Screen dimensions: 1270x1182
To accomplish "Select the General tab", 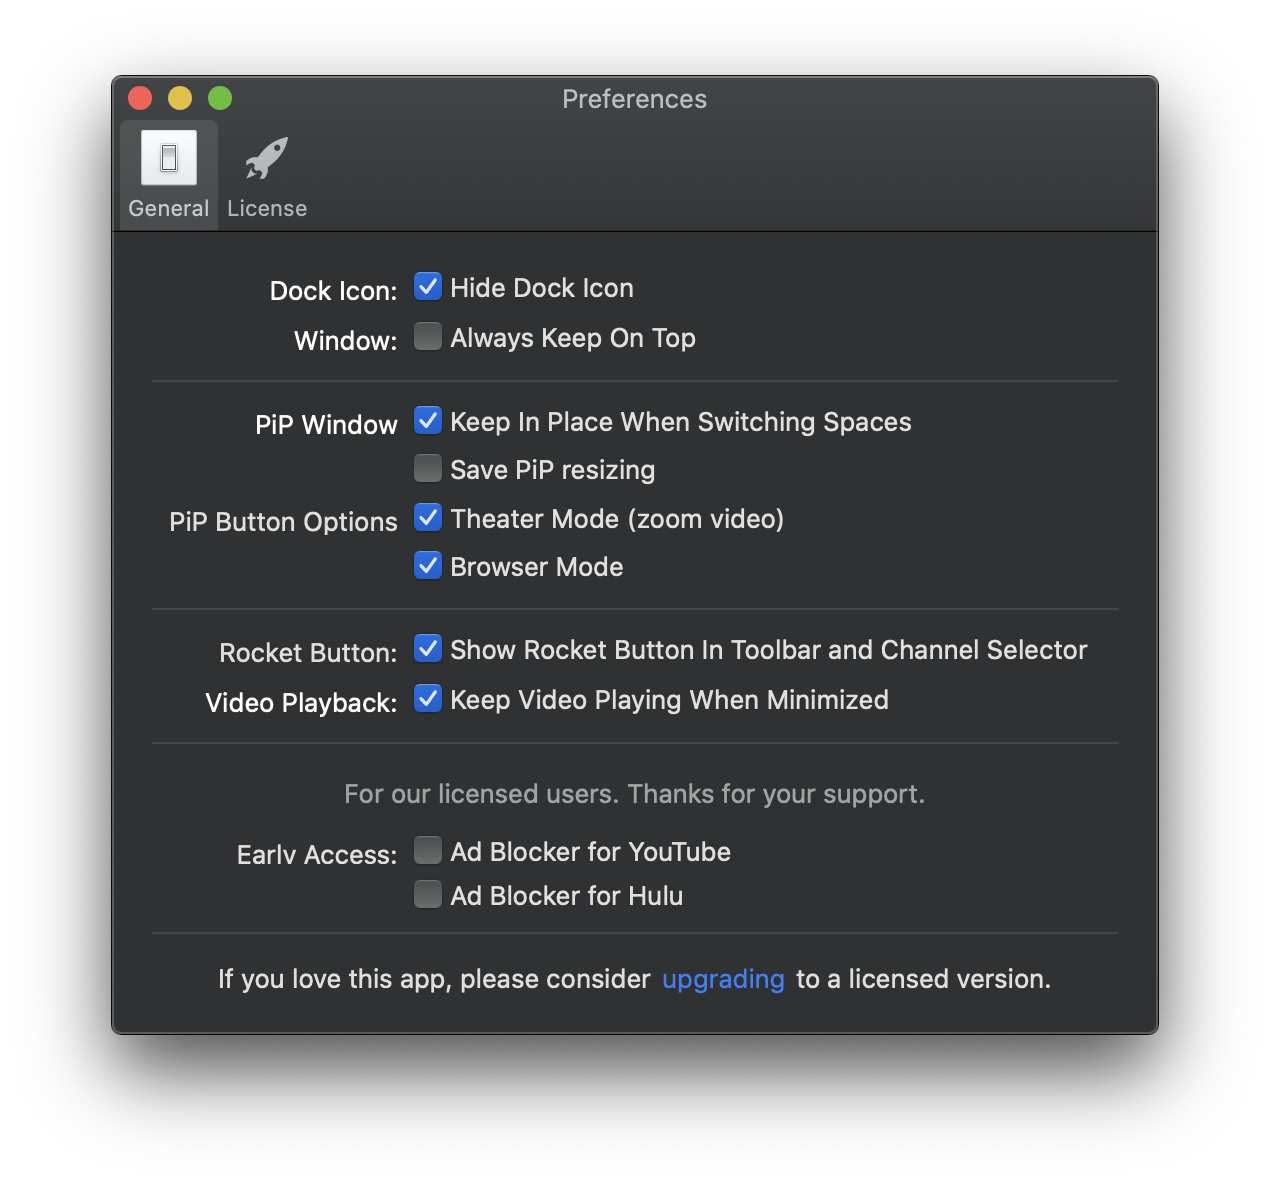I will click(167, 173).
